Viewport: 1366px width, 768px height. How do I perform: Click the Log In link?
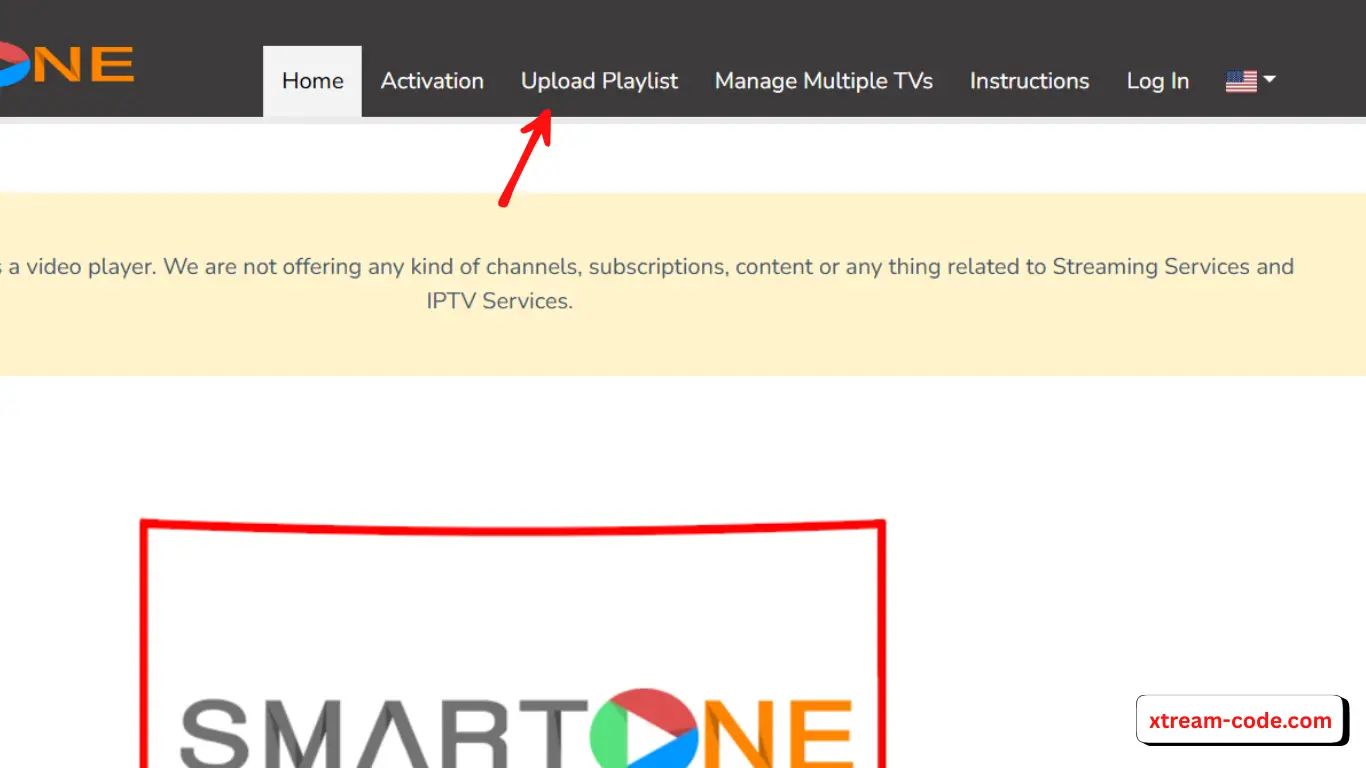(1157, 81)
